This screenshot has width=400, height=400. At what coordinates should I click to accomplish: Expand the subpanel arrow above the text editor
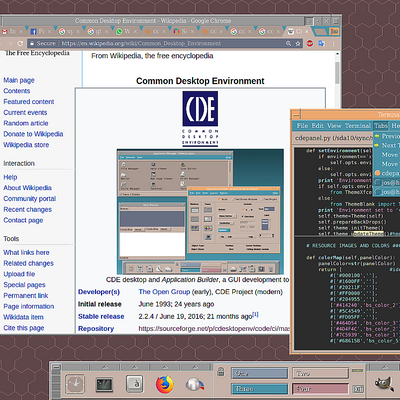pos(135,367)
